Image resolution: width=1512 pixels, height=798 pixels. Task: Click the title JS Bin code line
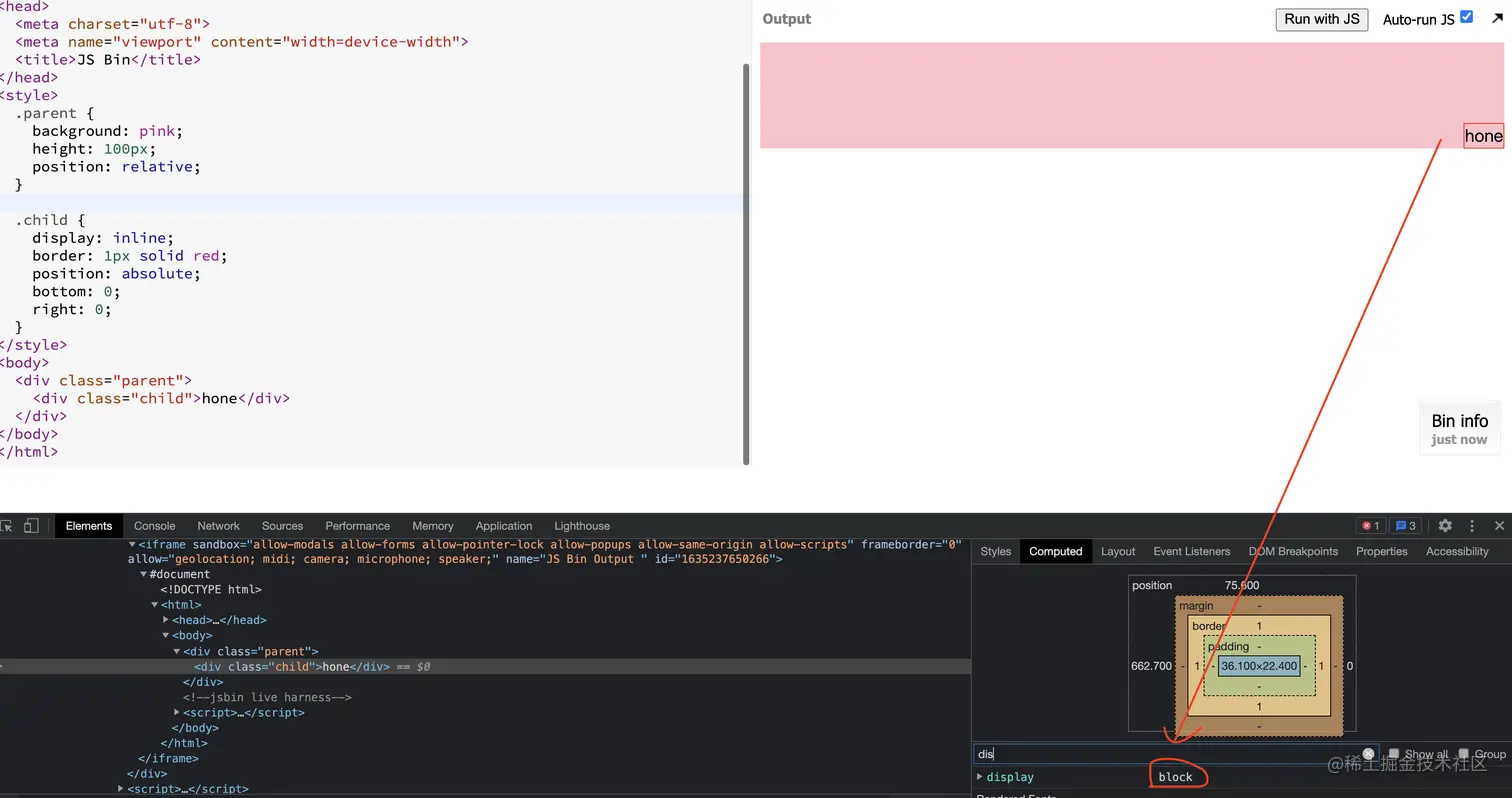point(108,59)
